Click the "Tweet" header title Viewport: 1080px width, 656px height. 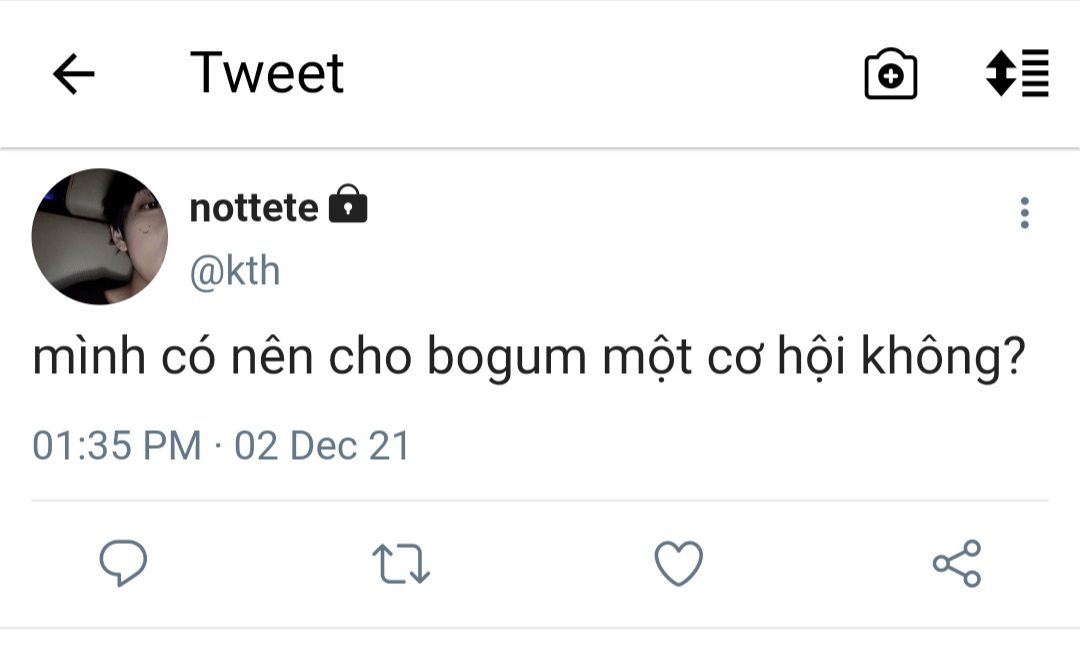pyautogui.click(x=267, y=73)
